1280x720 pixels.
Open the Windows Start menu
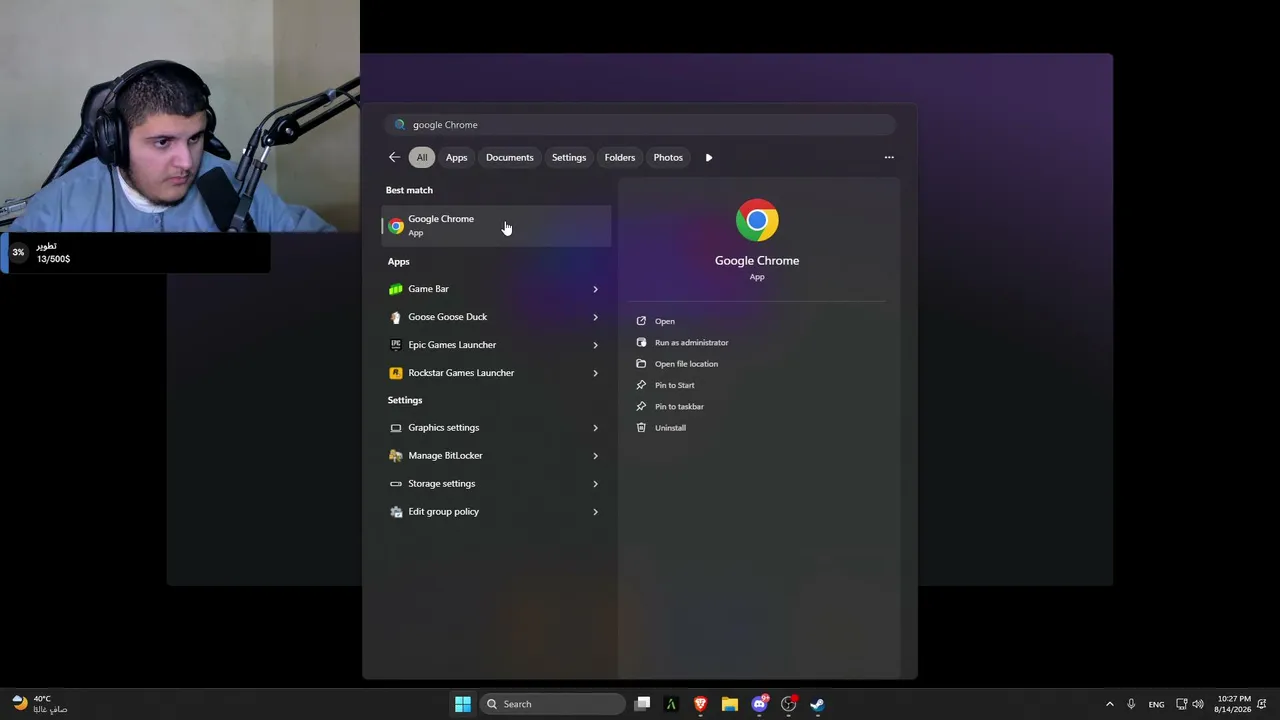463,704
